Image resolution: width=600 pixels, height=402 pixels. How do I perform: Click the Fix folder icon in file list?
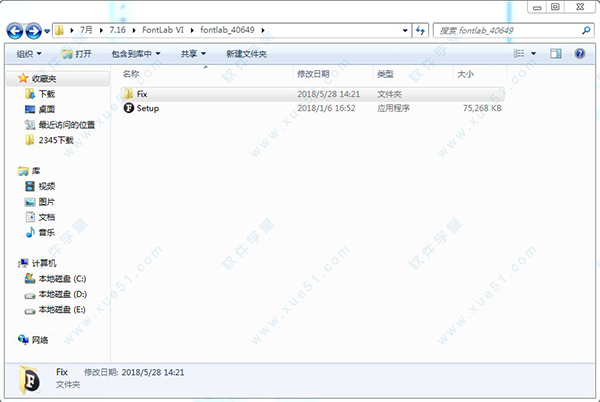(129, 94)
